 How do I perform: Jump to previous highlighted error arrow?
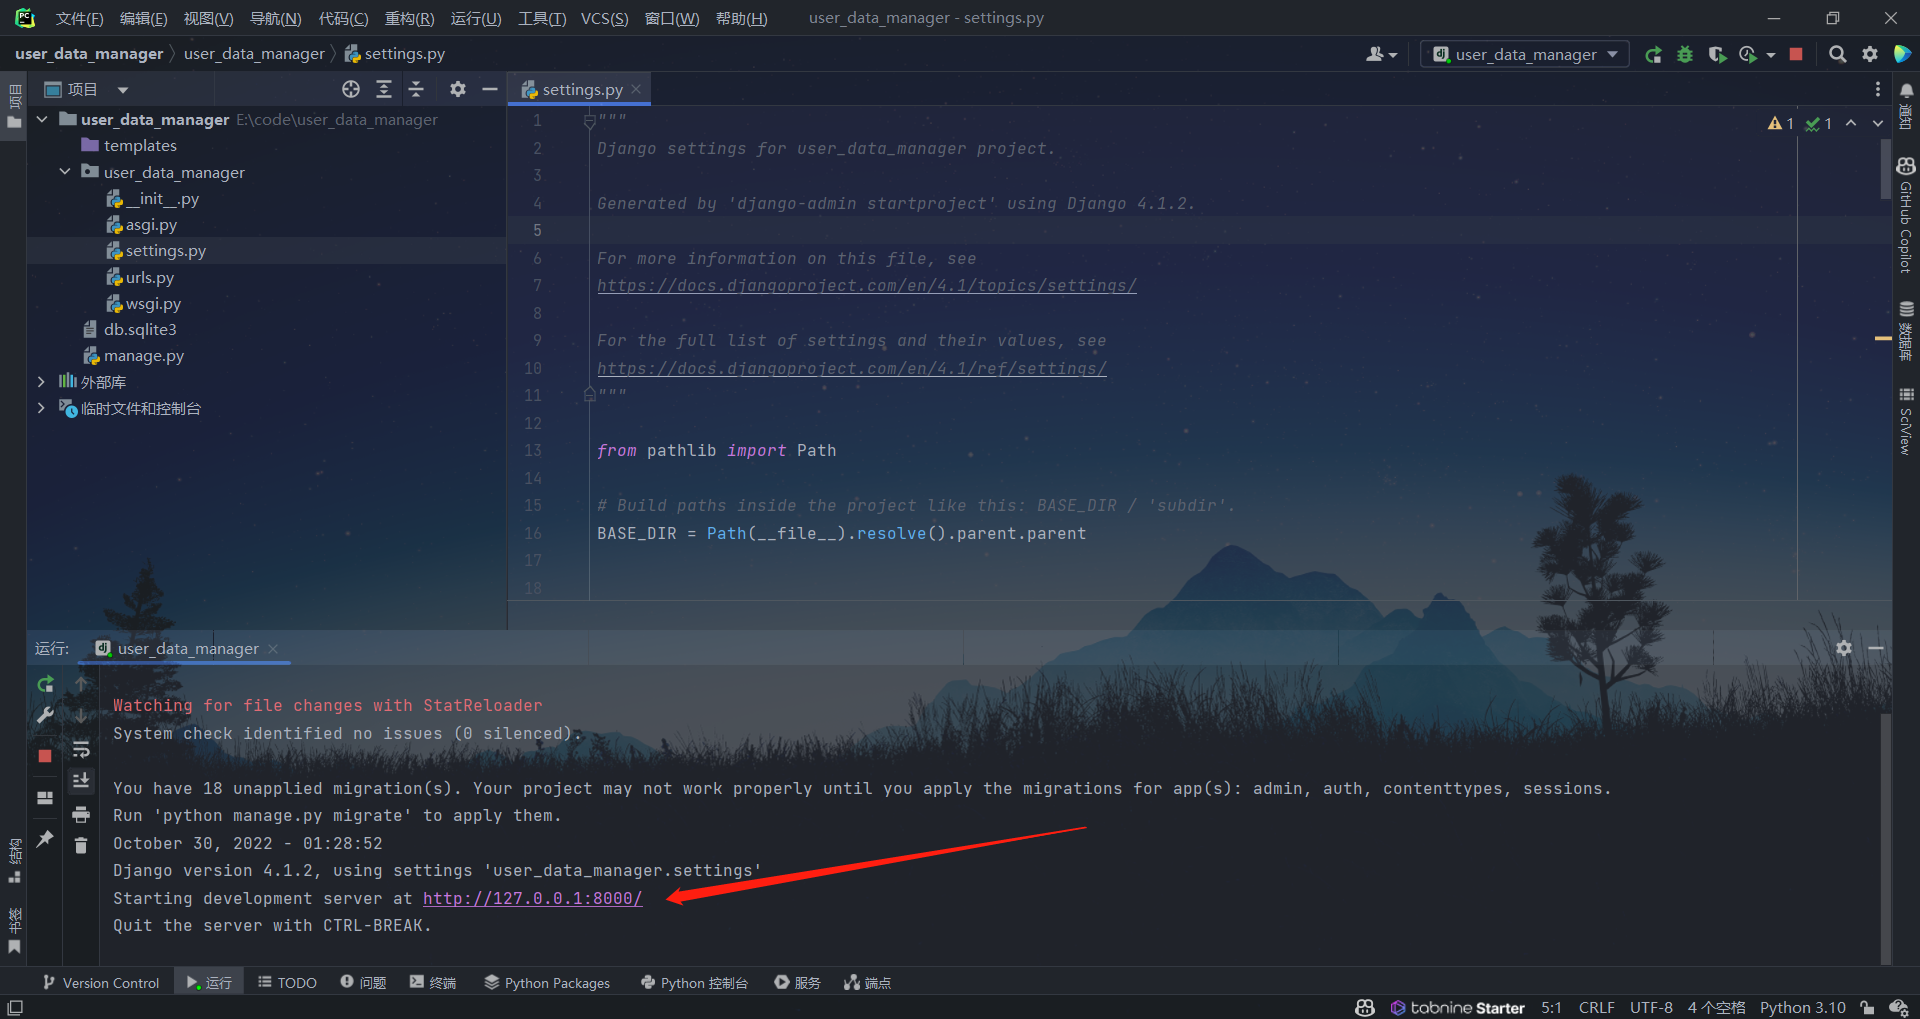[x=1851, y=123]
